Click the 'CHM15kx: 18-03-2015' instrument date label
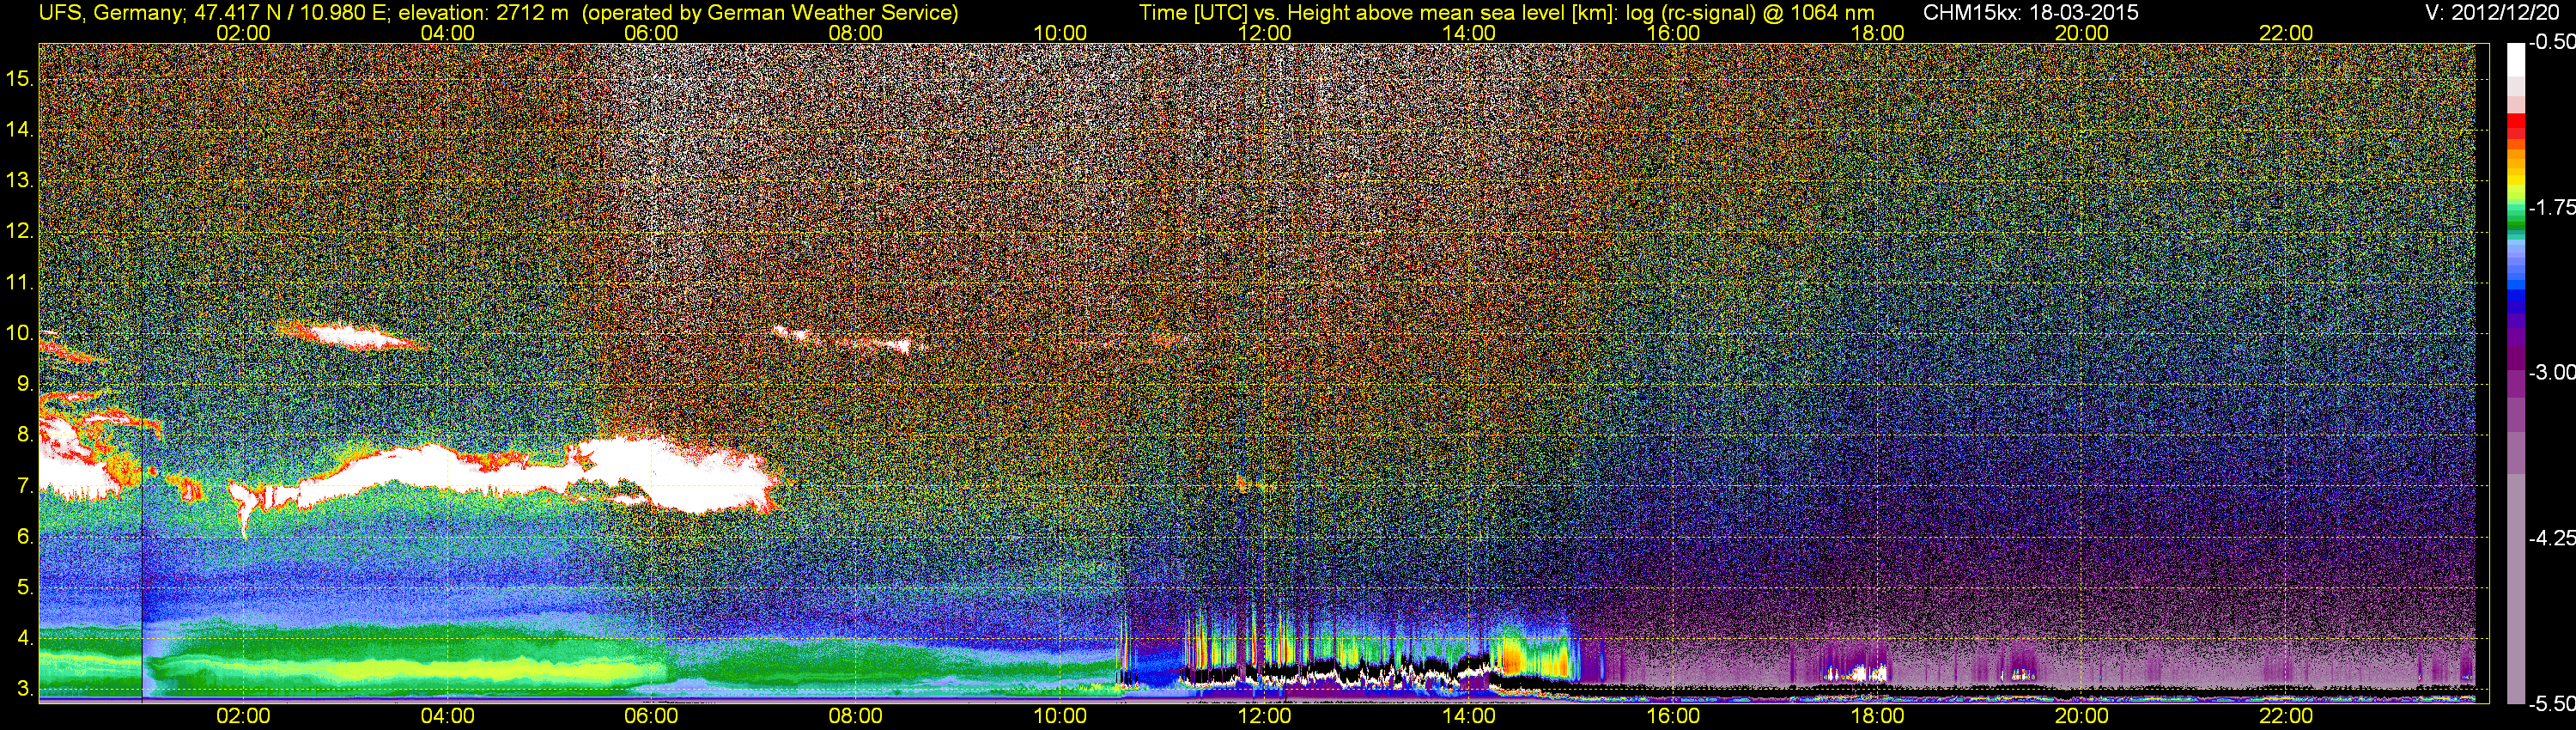The width and height of the screenshot is (2576, 730). pos(2031,13)
